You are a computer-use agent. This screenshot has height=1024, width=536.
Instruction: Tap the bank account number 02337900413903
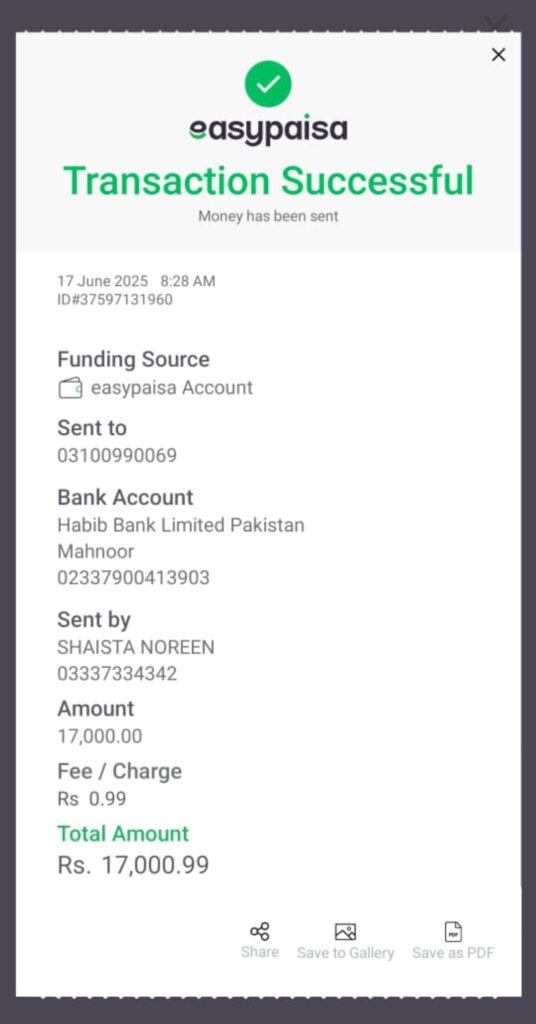coord(133,578)
